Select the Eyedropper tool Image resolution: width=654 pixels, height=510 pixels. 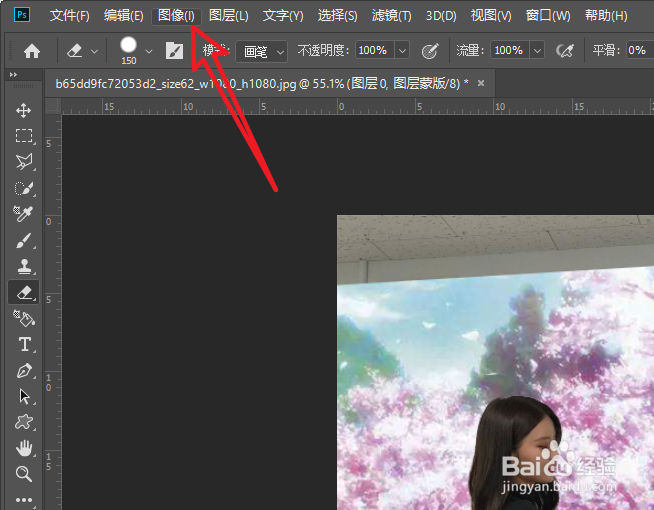(23, 214)
